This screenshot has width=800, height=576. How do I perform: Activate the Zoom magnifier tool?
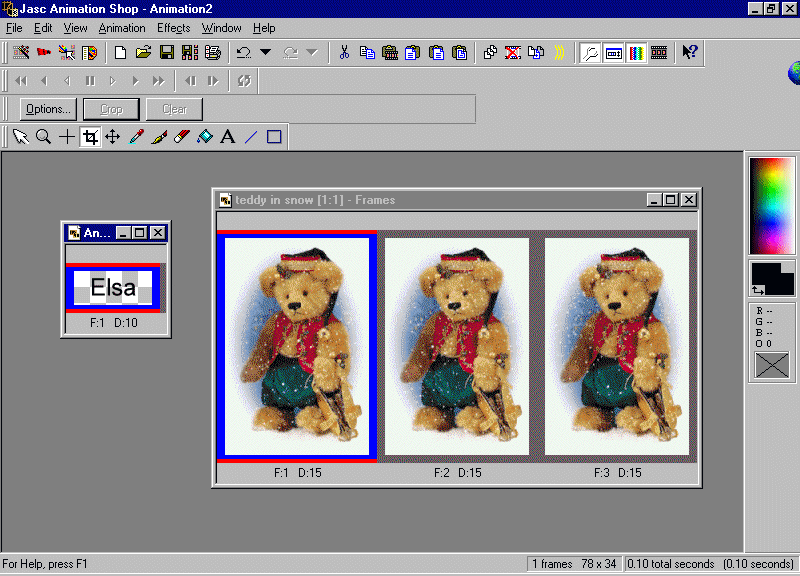click(x=43, y=137)
